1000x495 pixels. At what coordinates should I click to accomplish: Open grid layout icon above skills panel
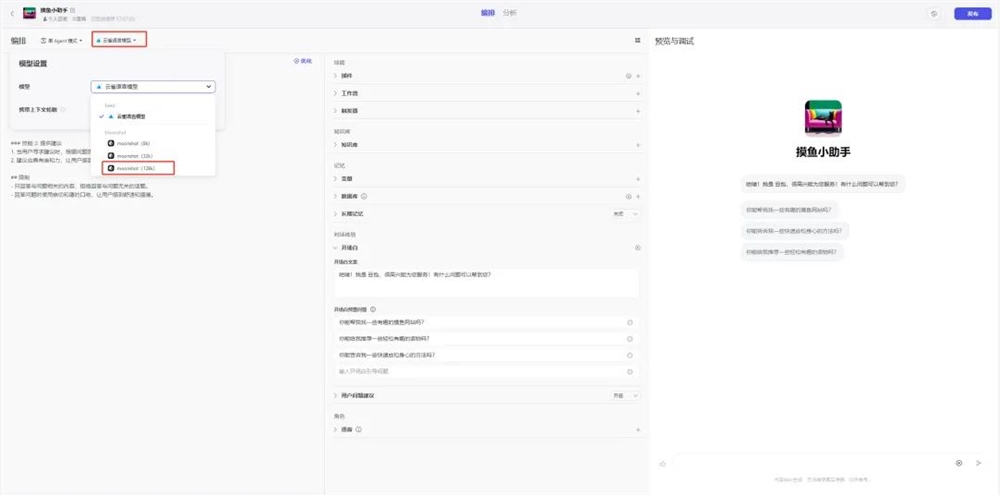pos(637,40)
